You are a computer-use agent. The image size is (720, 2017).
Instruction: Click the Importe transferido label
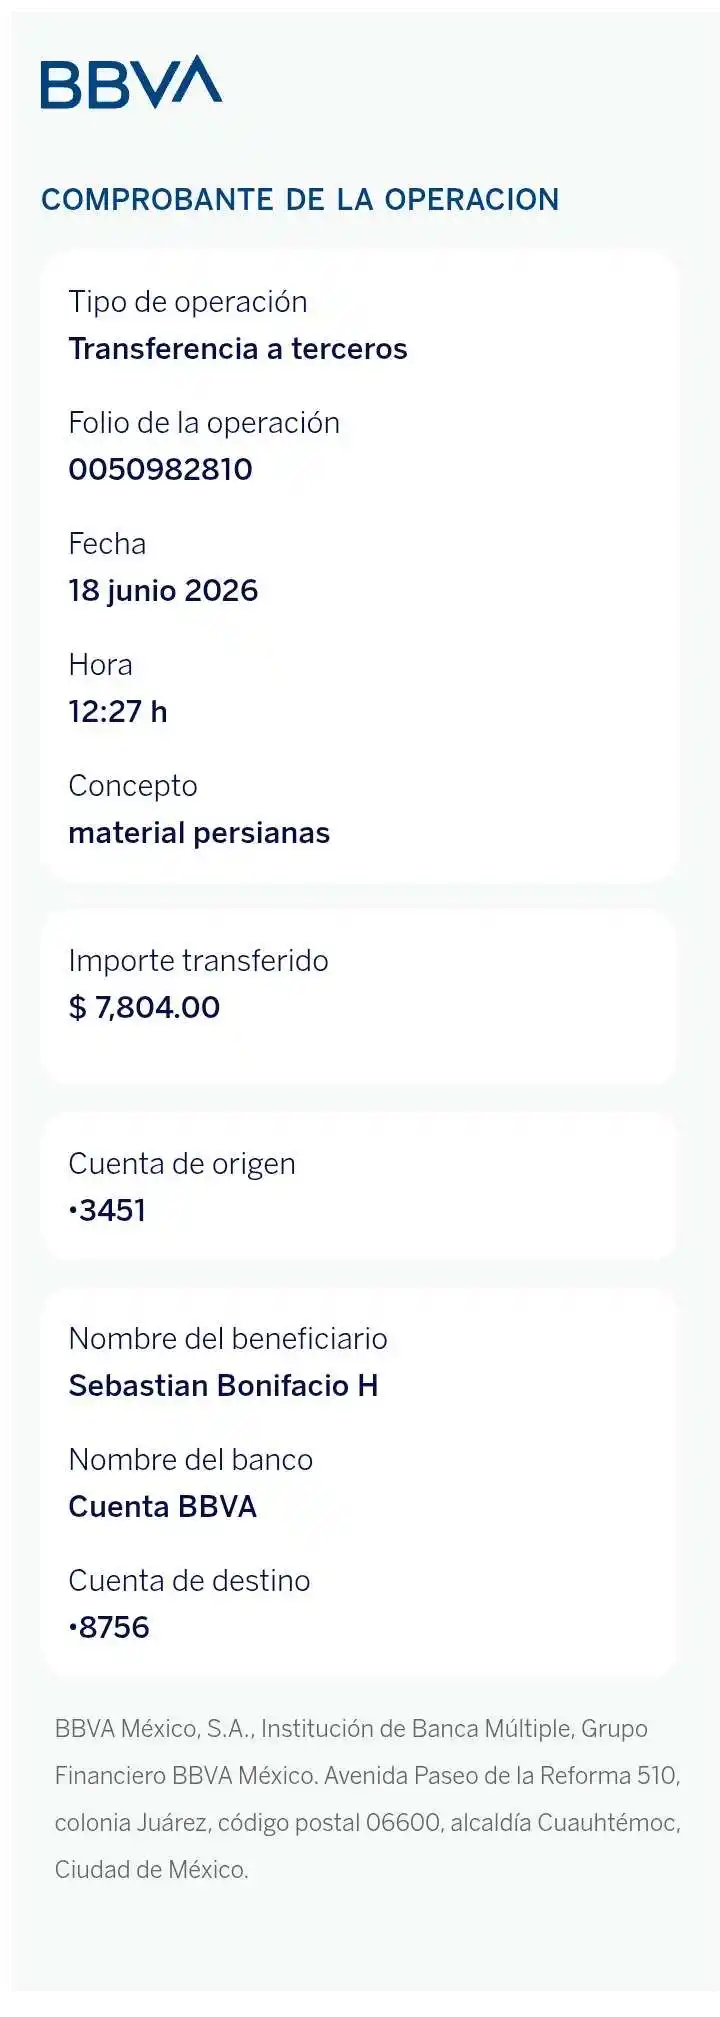[x=198, y=961]
